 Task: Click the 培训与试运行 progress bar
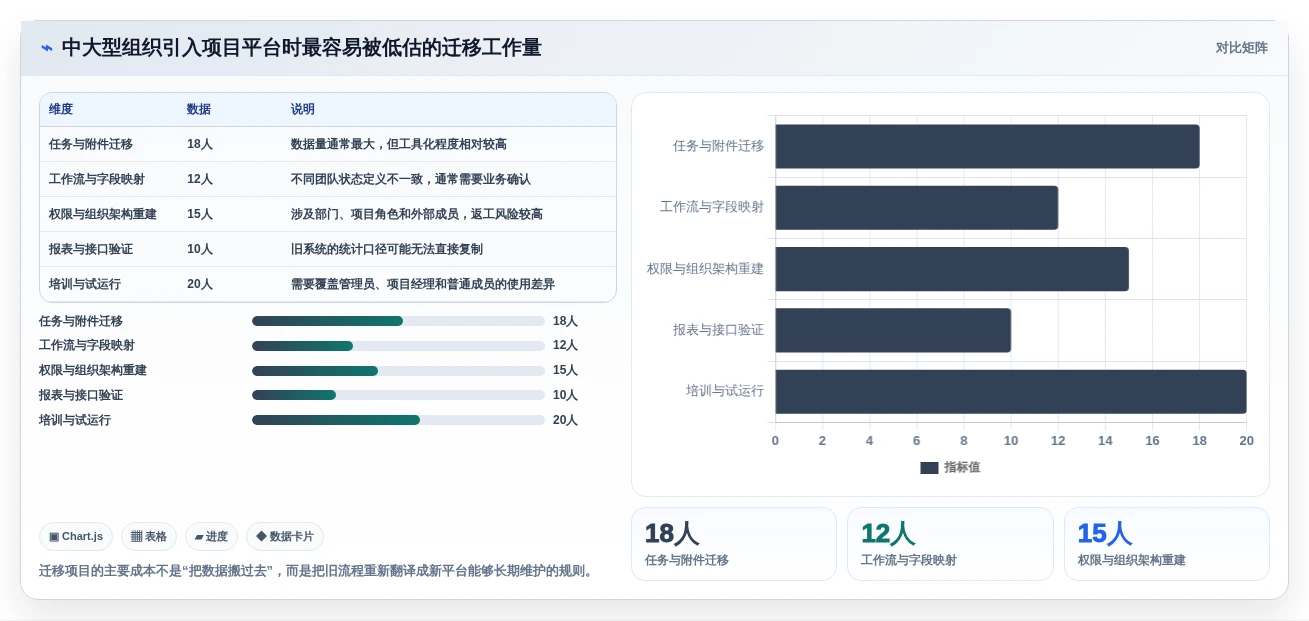(398, 420)
